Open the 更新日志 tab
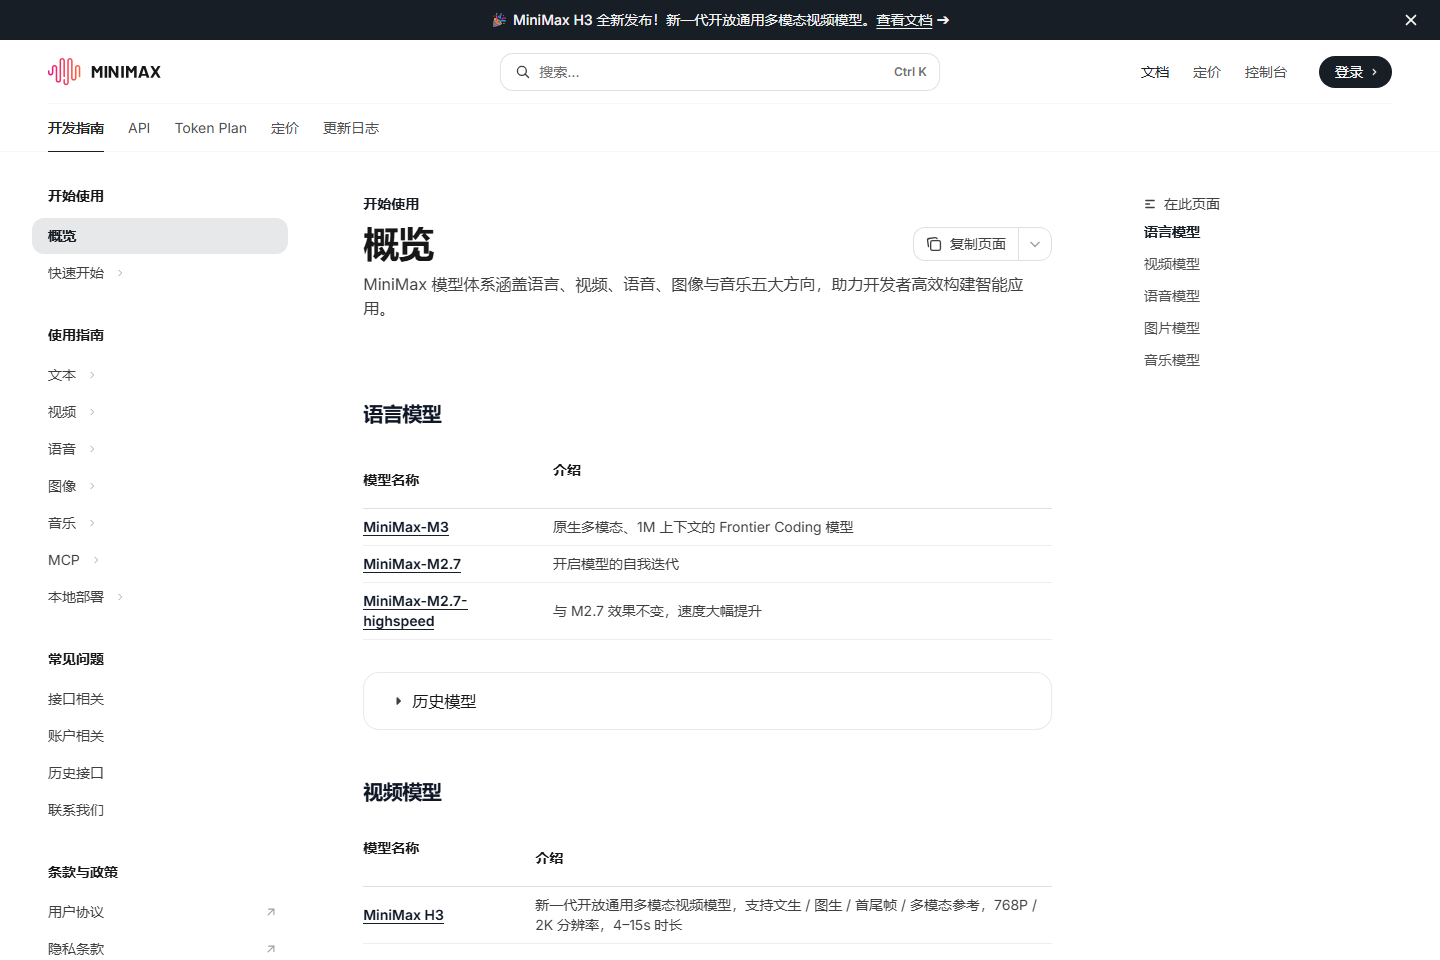 [351, 128]
